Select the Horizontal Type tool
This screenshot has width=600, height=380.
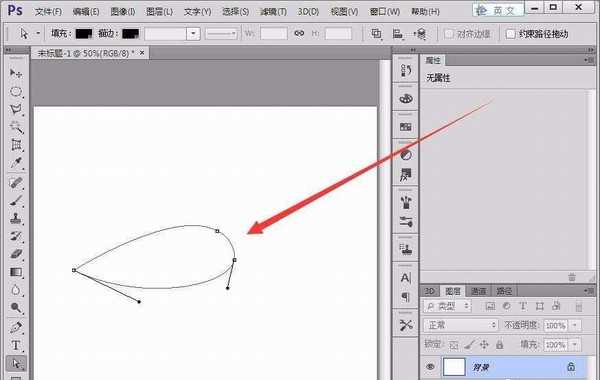[16, 345]
